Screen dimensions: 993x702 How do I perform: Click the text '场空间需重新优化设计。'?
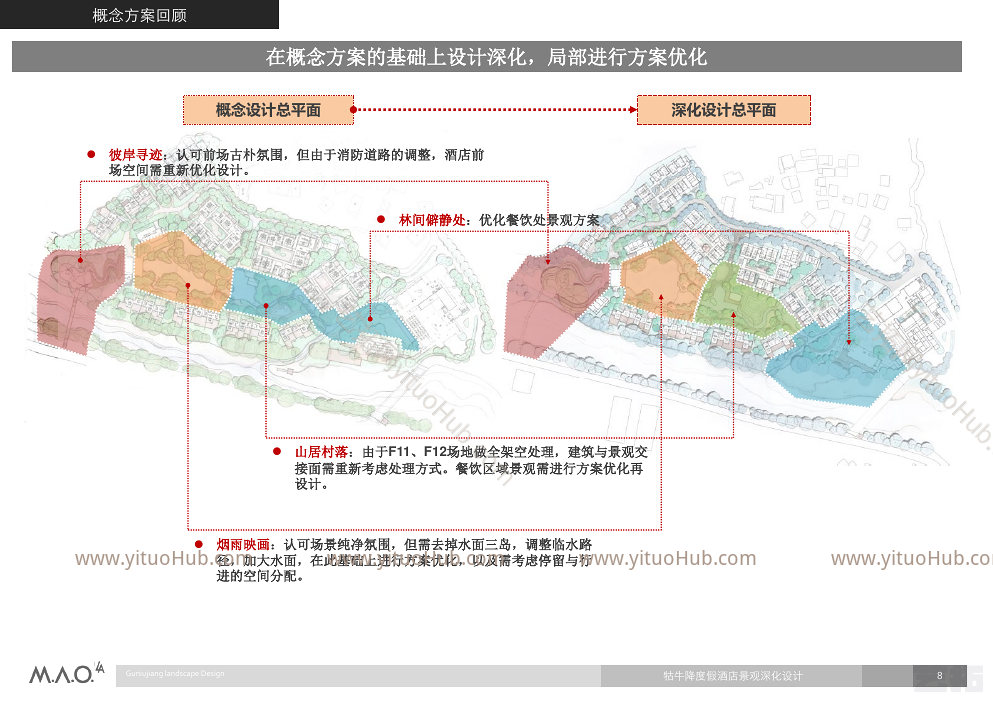[x=180, y=170]
